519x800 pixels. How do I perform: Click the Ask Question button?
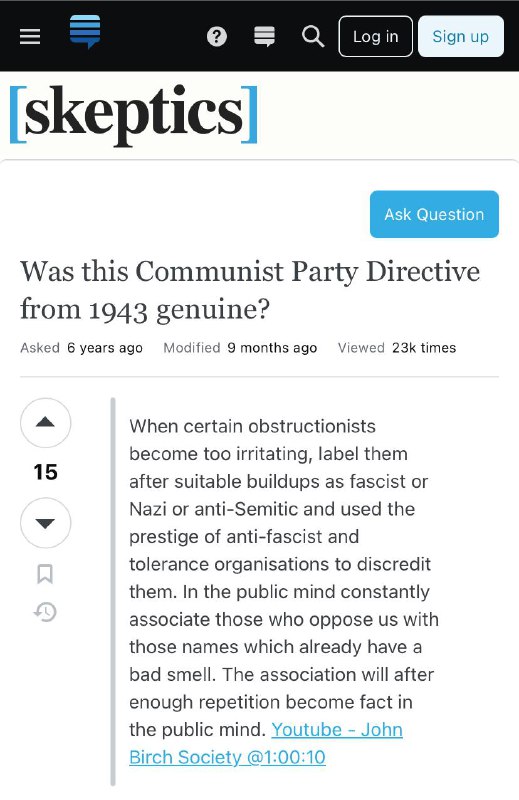point(434,214)
